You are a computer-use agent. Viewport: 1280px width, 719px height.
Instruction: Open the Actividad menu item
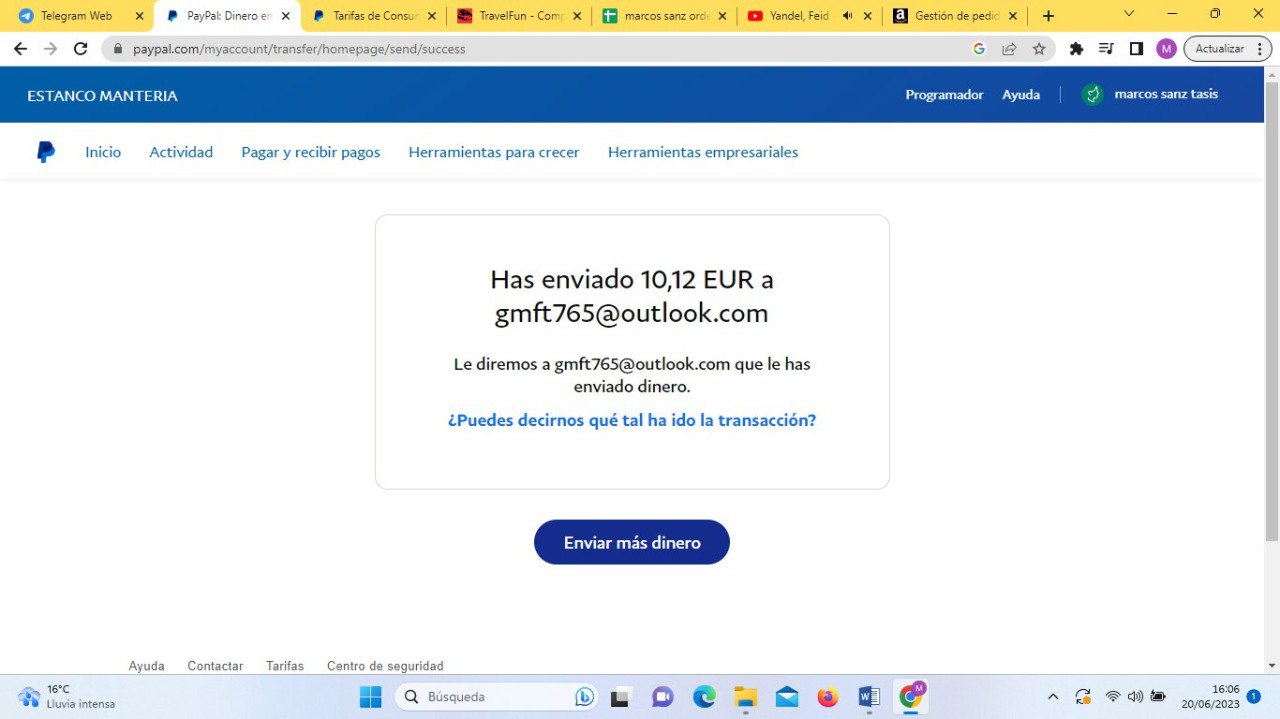pos(181,152)
